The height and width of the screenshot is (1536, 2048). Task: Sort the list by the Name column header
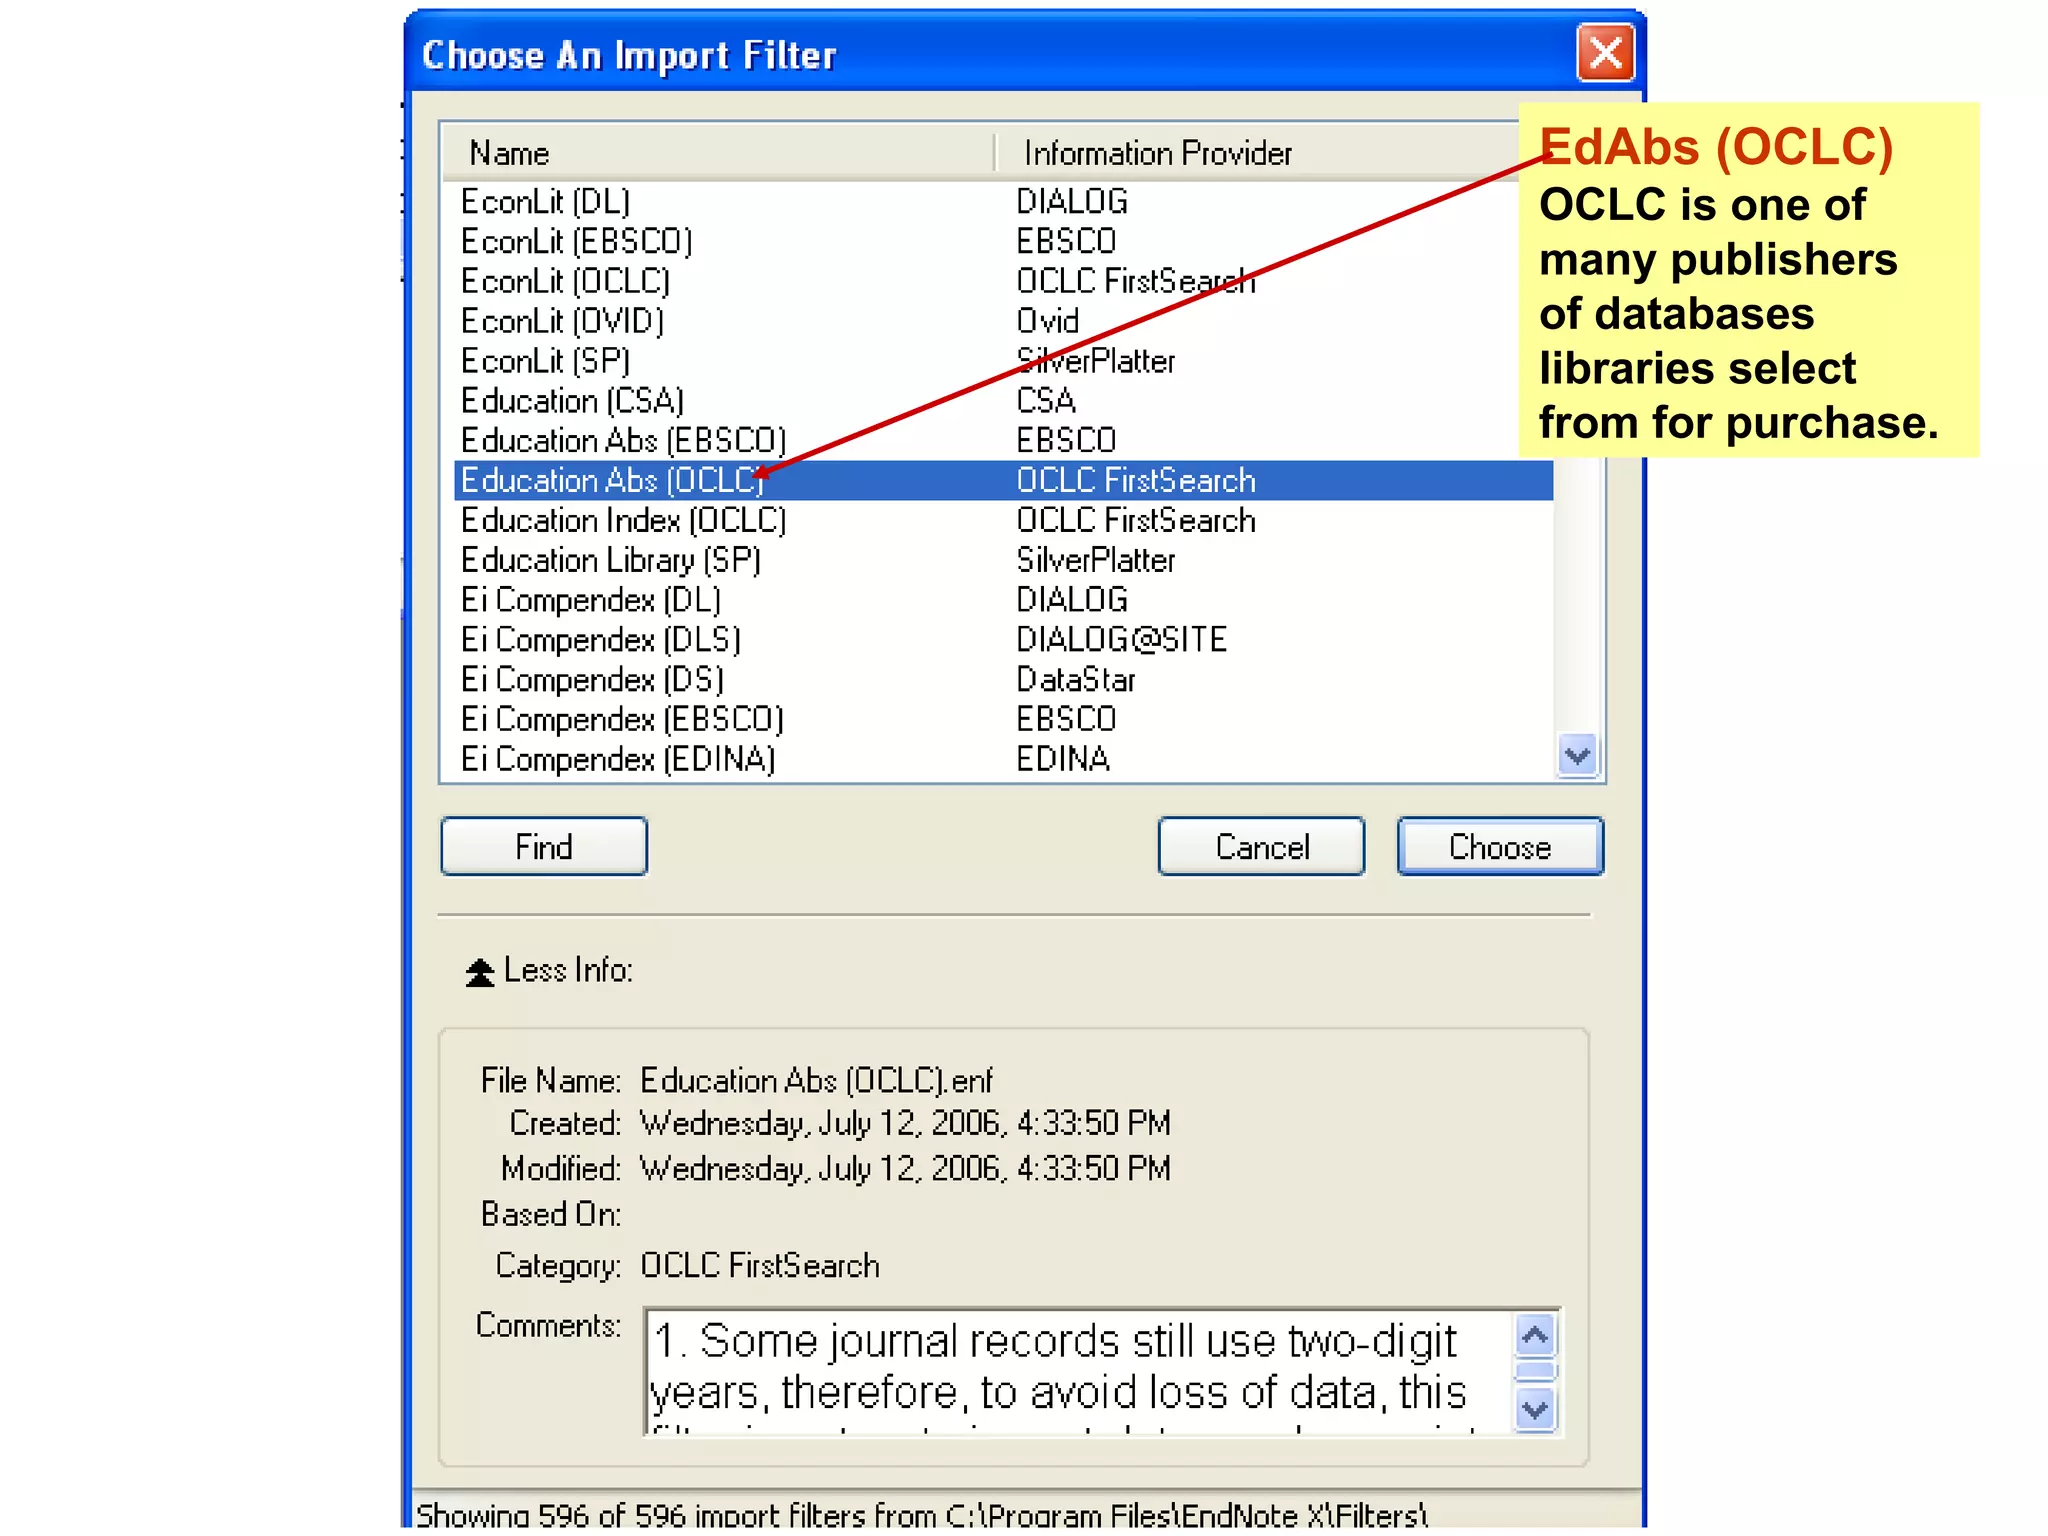[717, 153]
